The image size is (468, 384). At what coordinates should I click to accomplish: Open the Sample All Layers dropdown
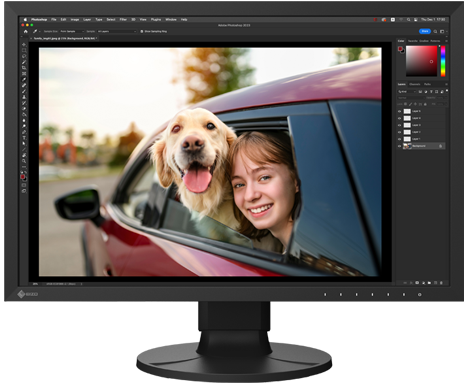[117, 31]
